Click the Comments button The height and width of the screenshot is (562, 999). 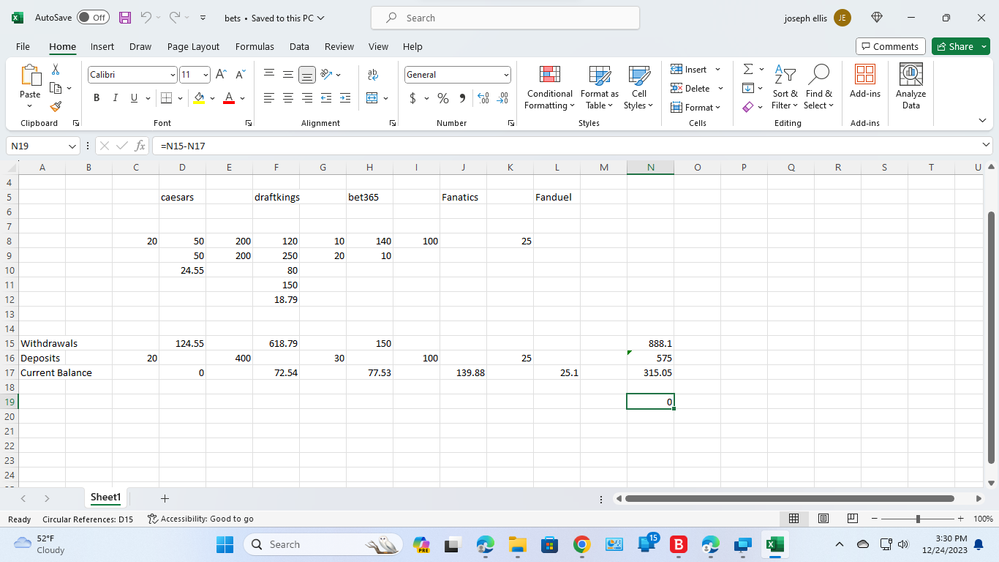click(890, 47)
